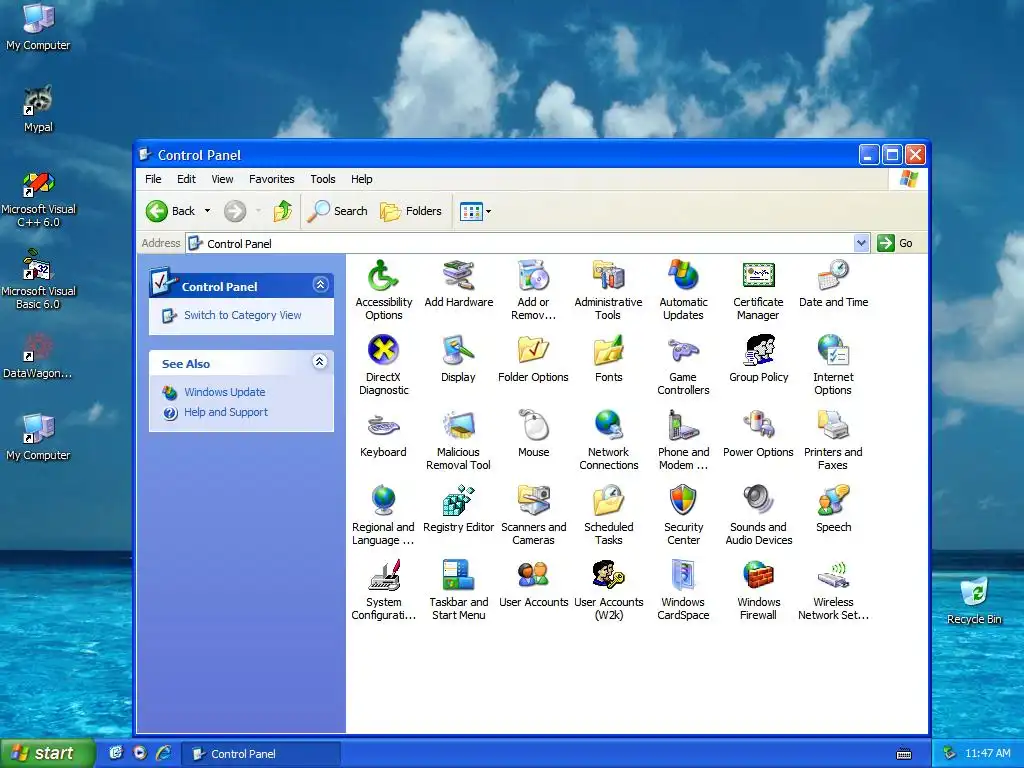Open Help and Support link
The height and width of the screenshot is (768, 1024).
tap(226, 412)
